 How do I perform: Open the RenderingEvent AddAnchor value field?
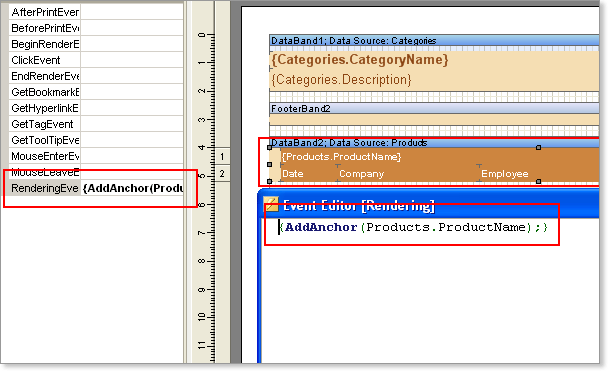pos(131,188)
